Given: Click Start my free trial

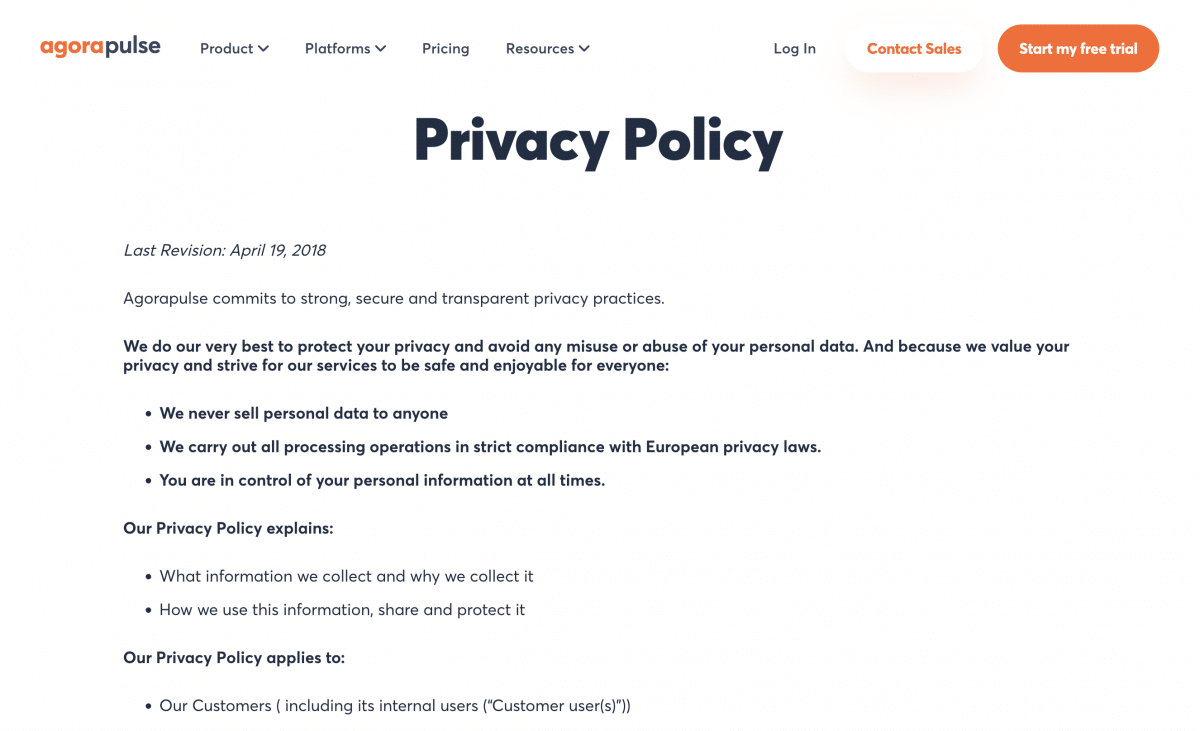Looking at the screenshot, I should coord(1078,48).
